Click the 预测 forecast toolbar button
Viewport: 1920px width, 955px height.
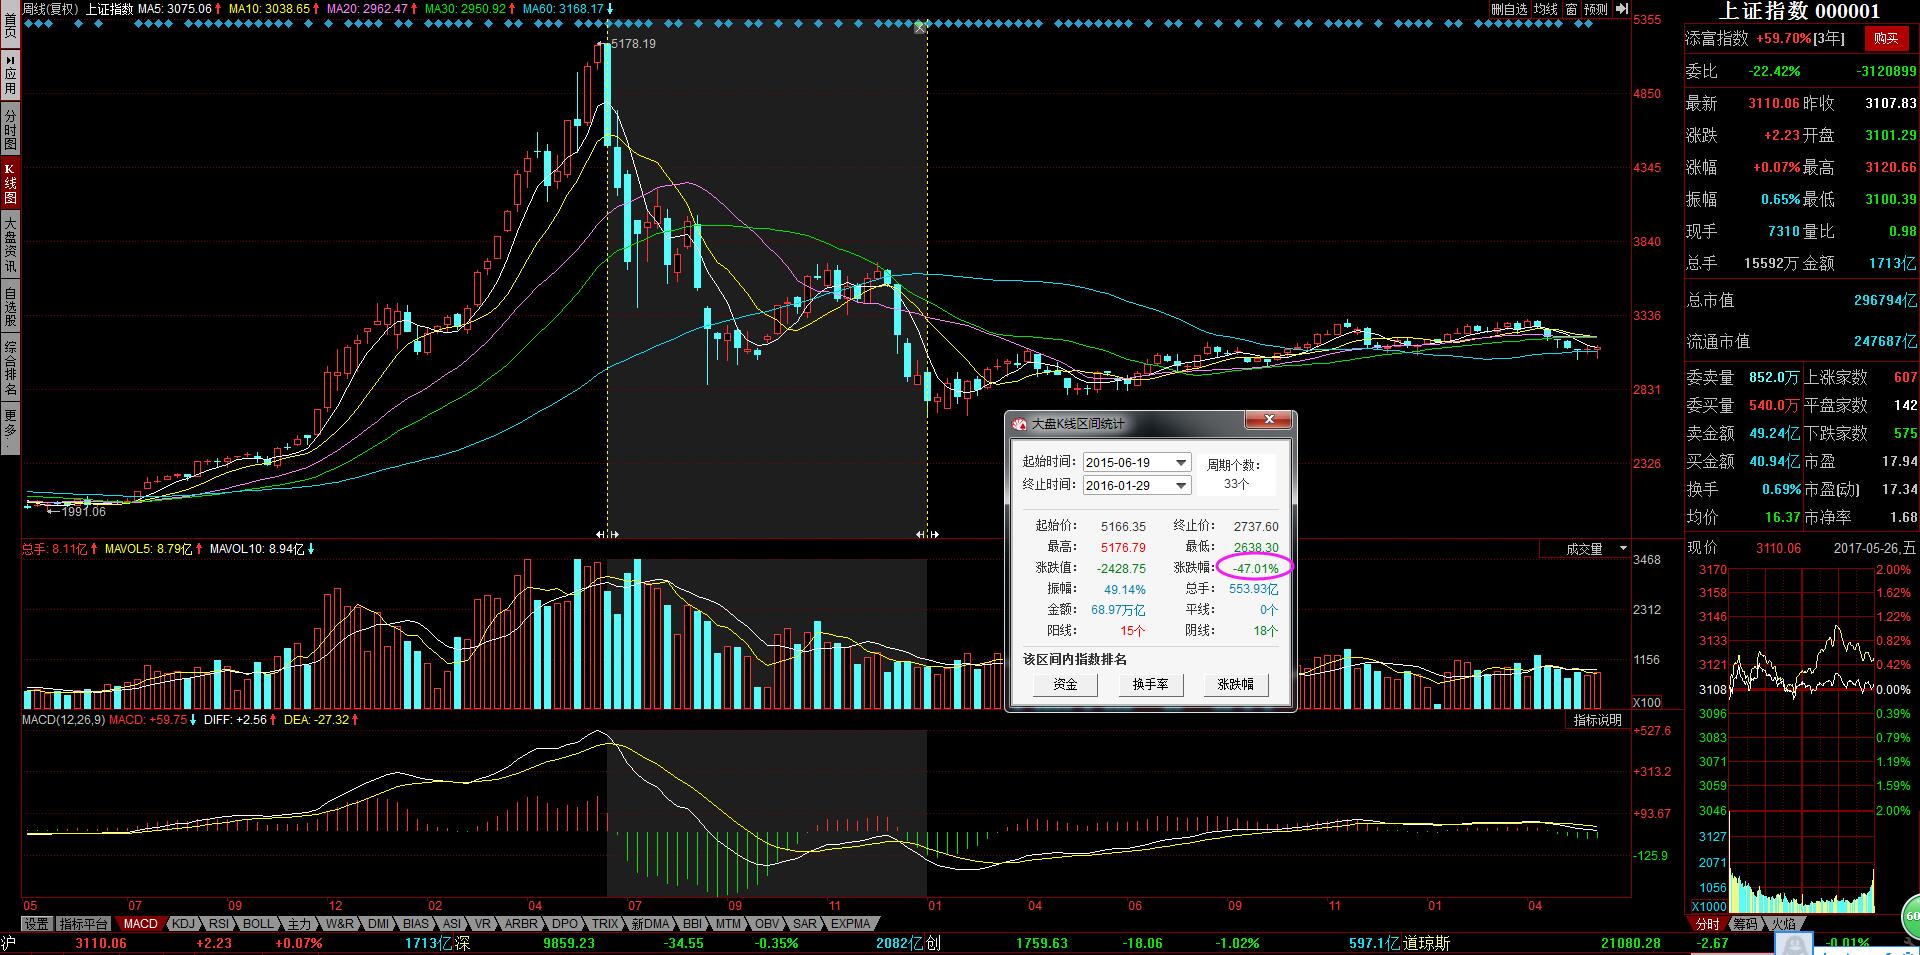1595,9
